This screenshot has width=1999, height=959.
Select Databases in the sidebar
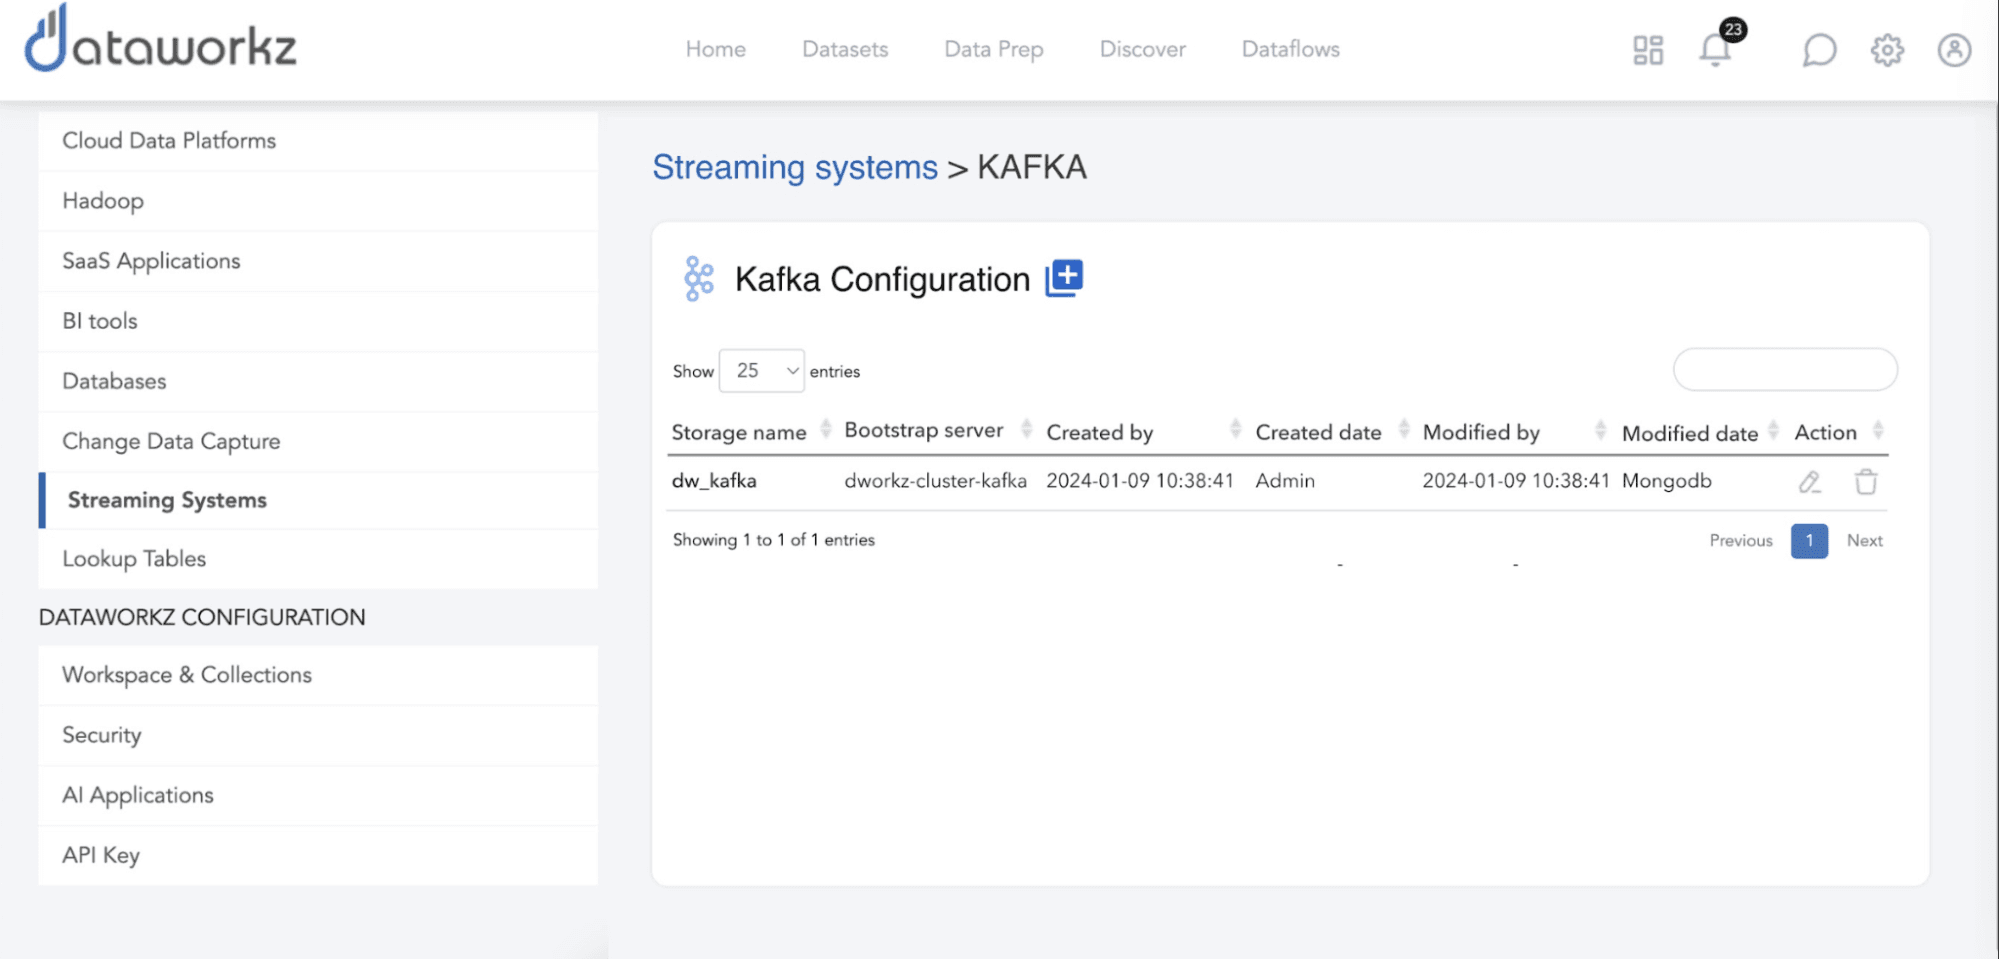pos(114,381)
